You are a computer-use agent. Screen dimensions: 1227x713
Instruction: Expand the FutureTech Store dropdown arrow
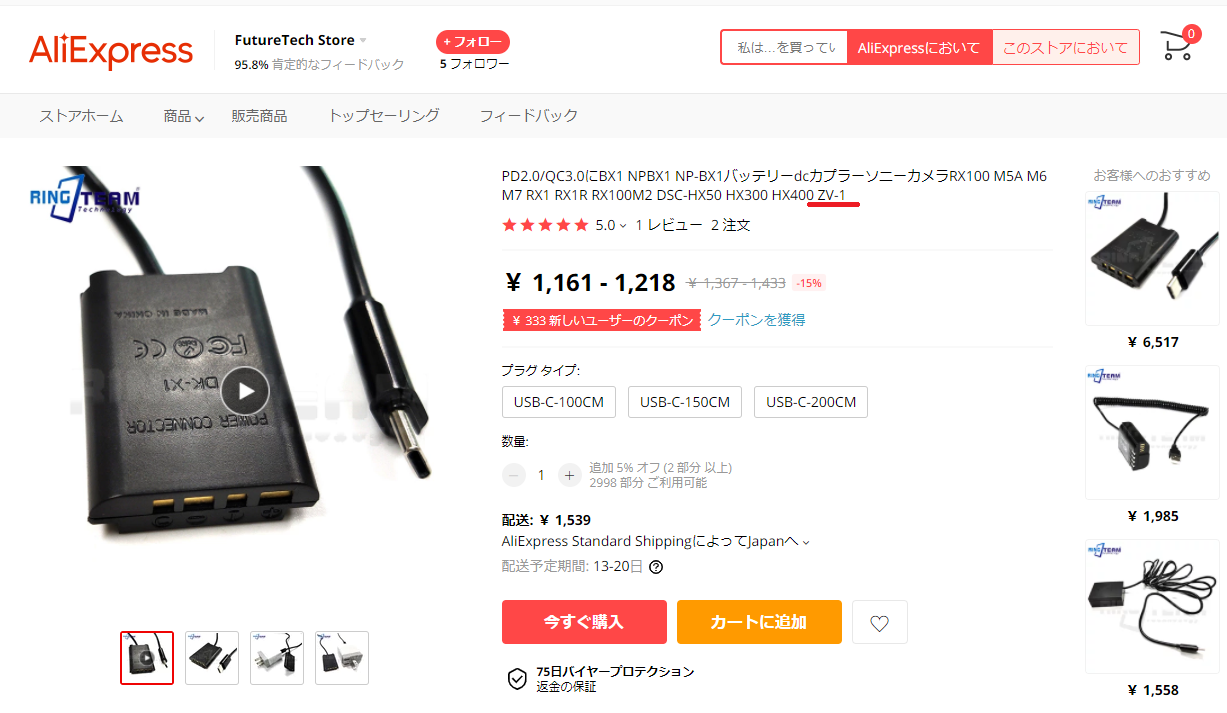363,41
